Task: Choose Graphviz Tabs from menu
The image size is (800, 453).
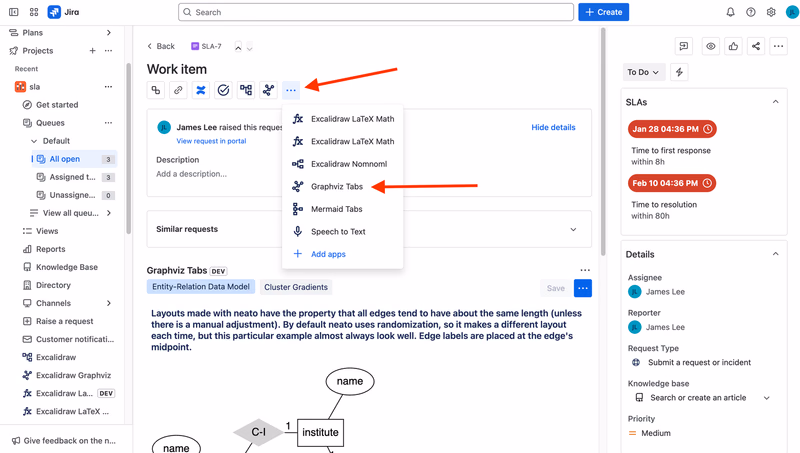Action: 342,186
